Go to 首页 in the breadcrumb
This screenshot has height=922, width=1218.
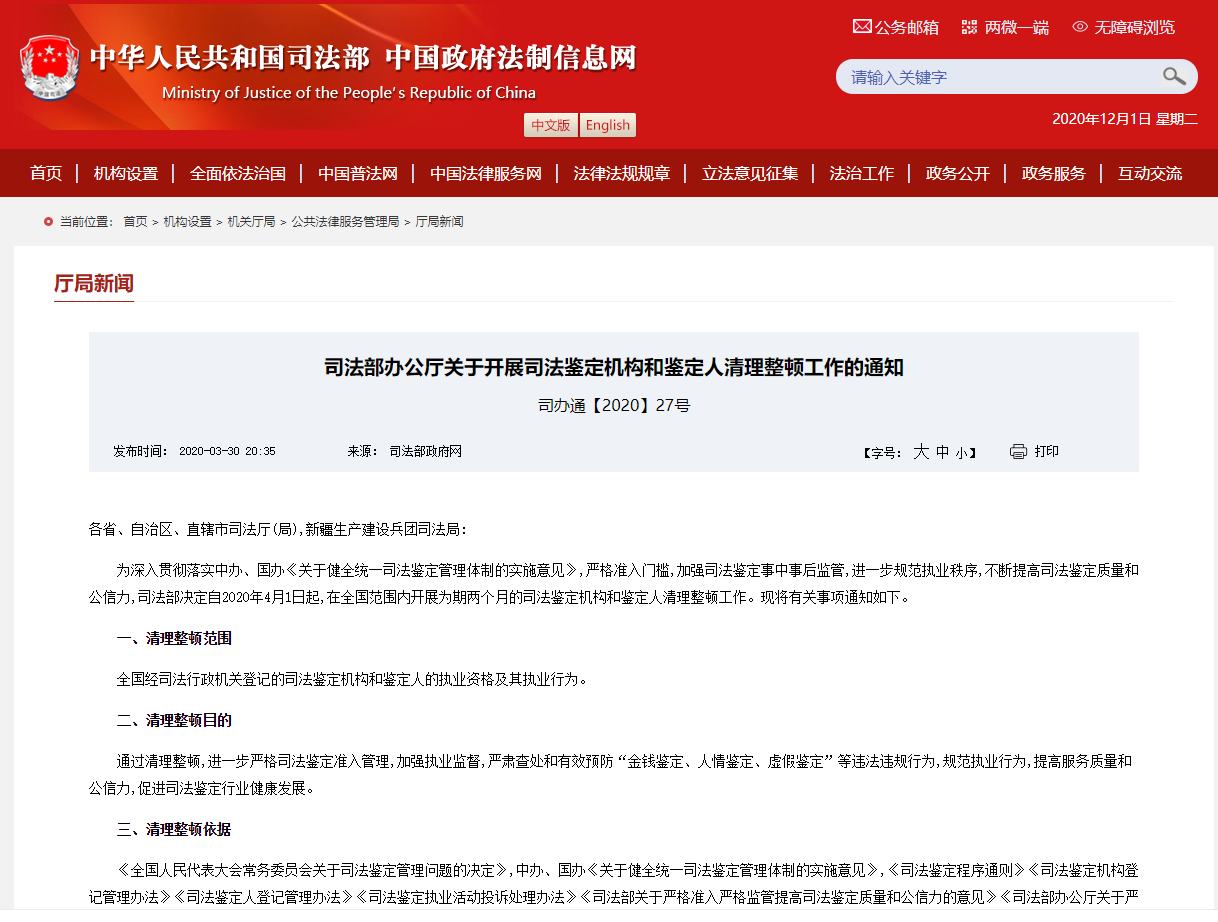point(135,221)
